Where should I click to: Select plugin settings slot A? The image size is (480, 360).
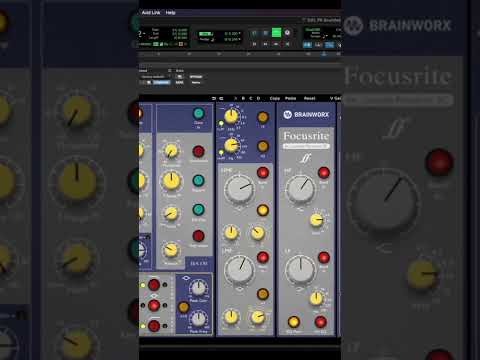pos(235,98)
